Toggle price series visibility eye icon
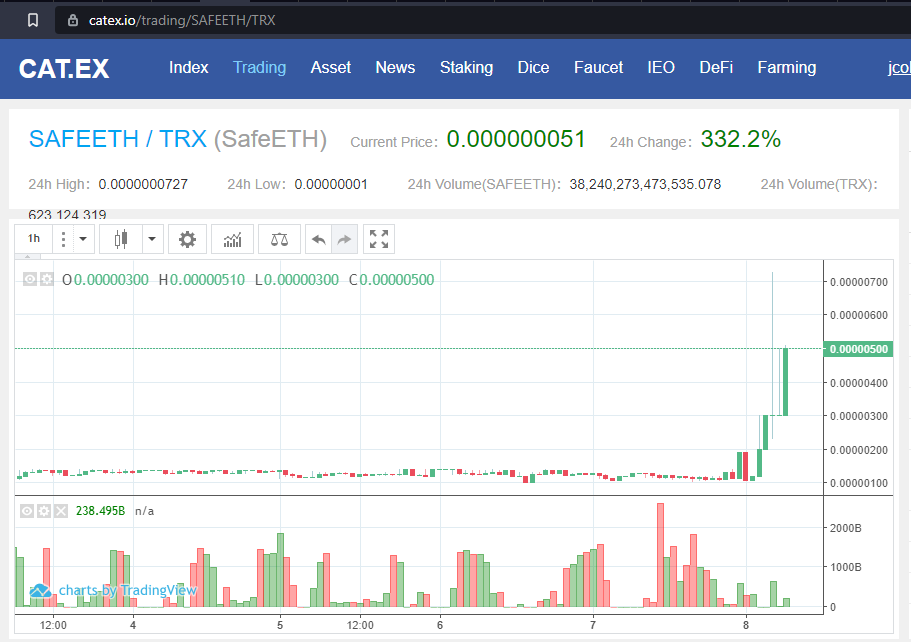This screenshot has height=642, width=911. point(30,279)
